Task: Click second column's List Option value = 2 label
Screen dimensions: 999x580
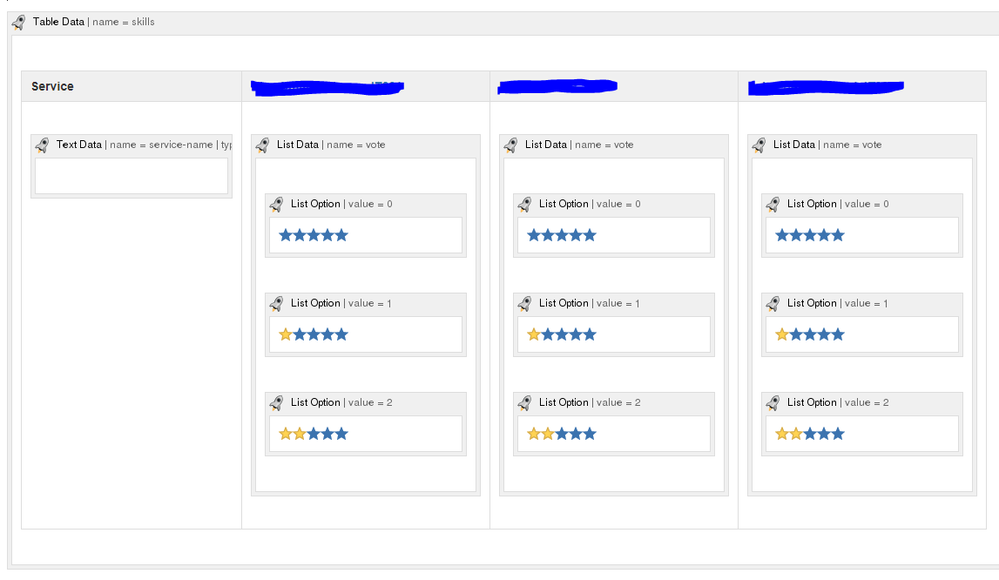Action: pos(590,402)
